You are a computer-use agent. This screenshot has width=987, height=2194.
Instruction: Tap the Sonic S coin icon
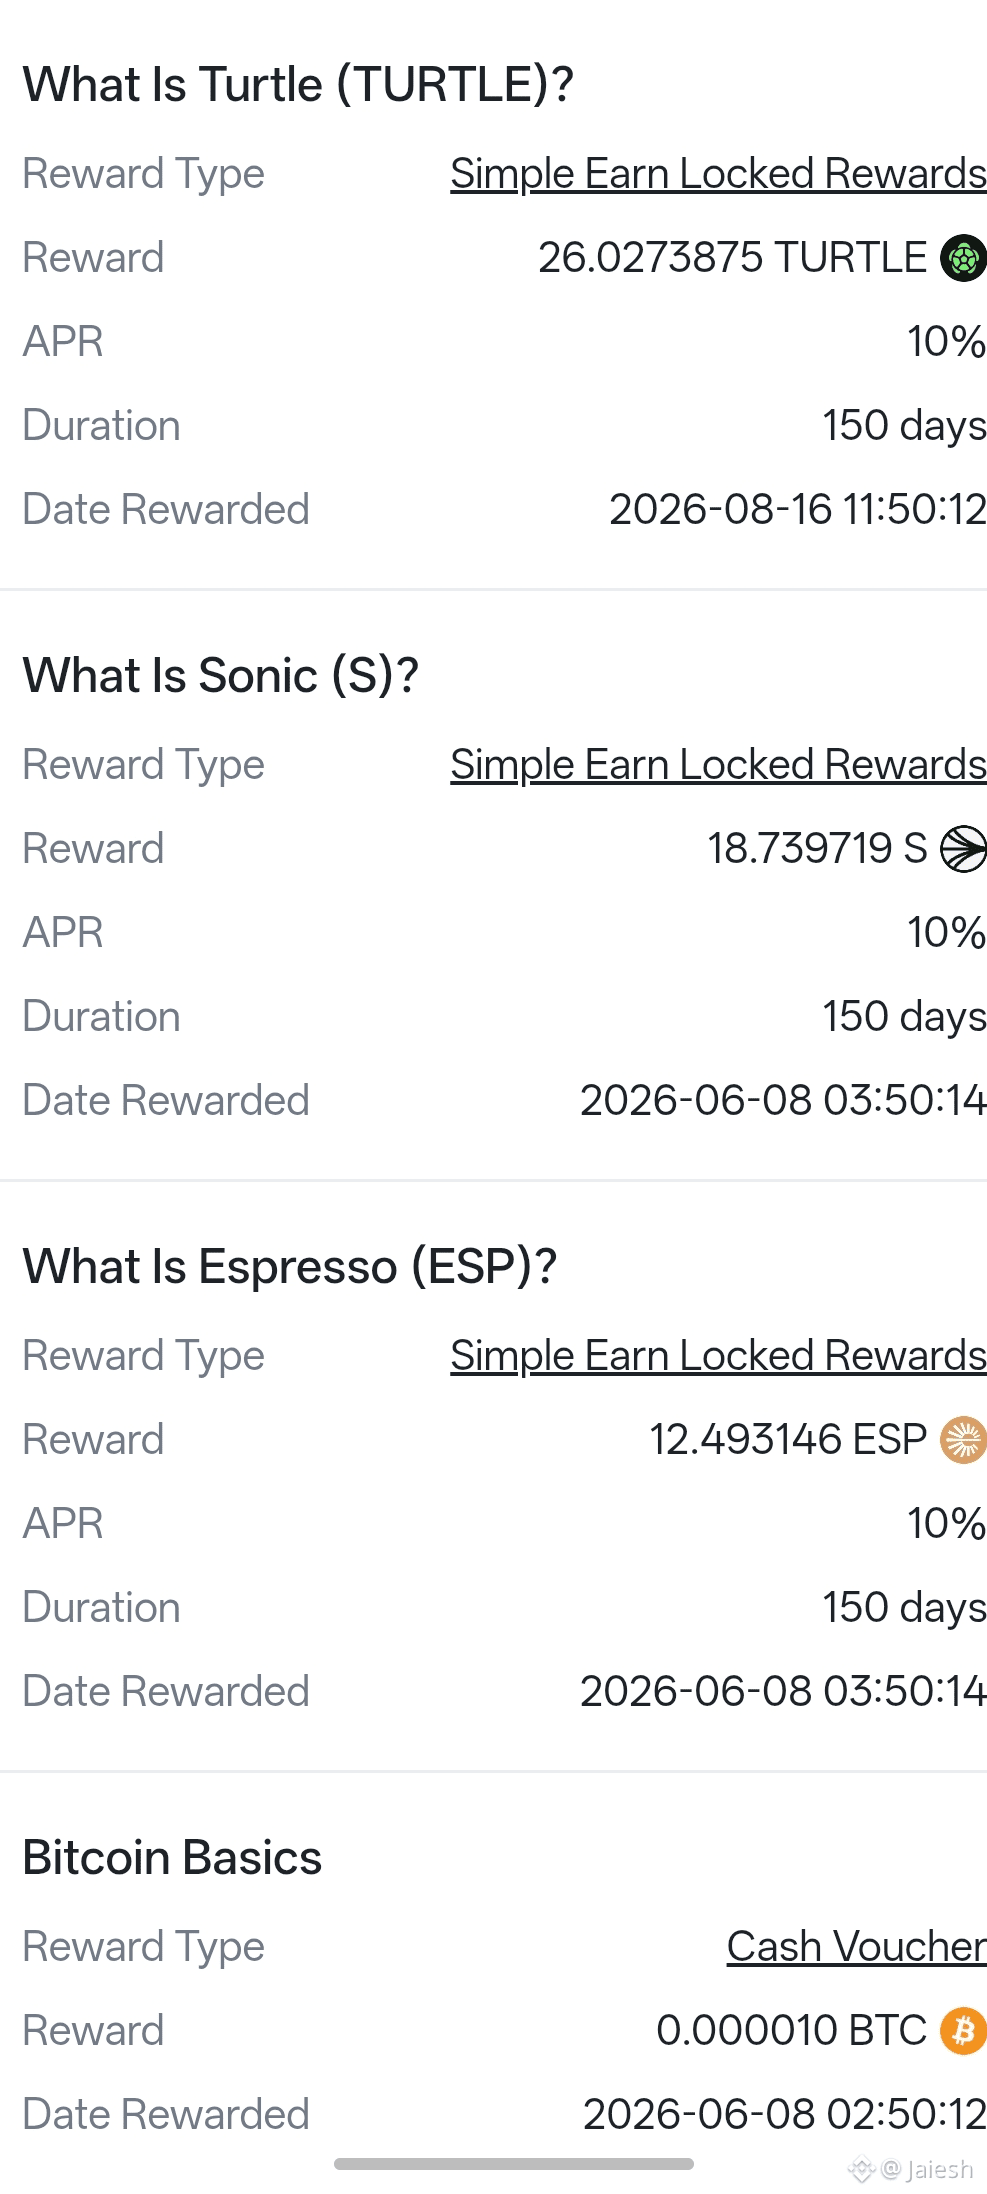pos(963,849)
